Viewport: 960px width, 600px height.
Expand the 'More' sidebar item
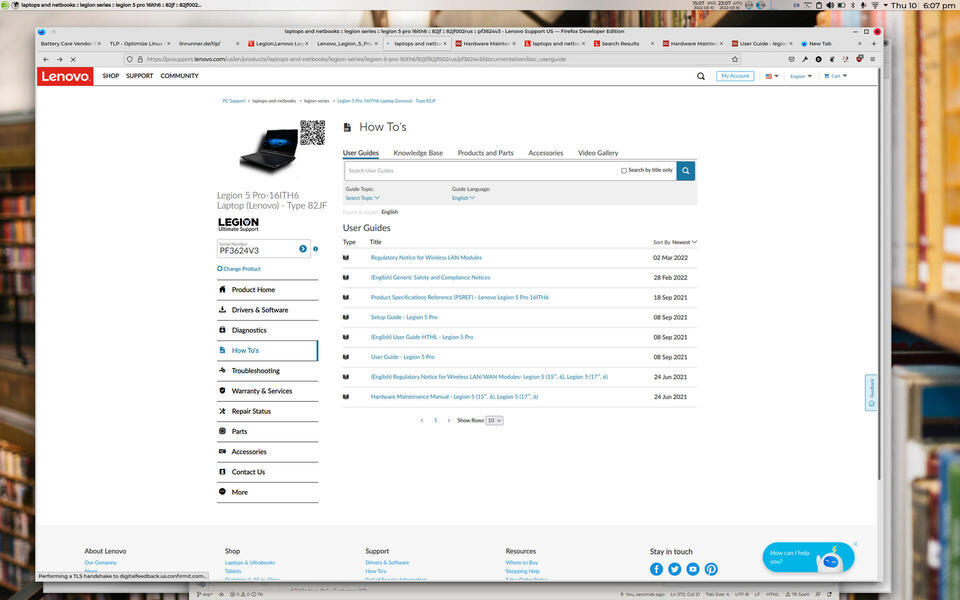tap(268, 492)
